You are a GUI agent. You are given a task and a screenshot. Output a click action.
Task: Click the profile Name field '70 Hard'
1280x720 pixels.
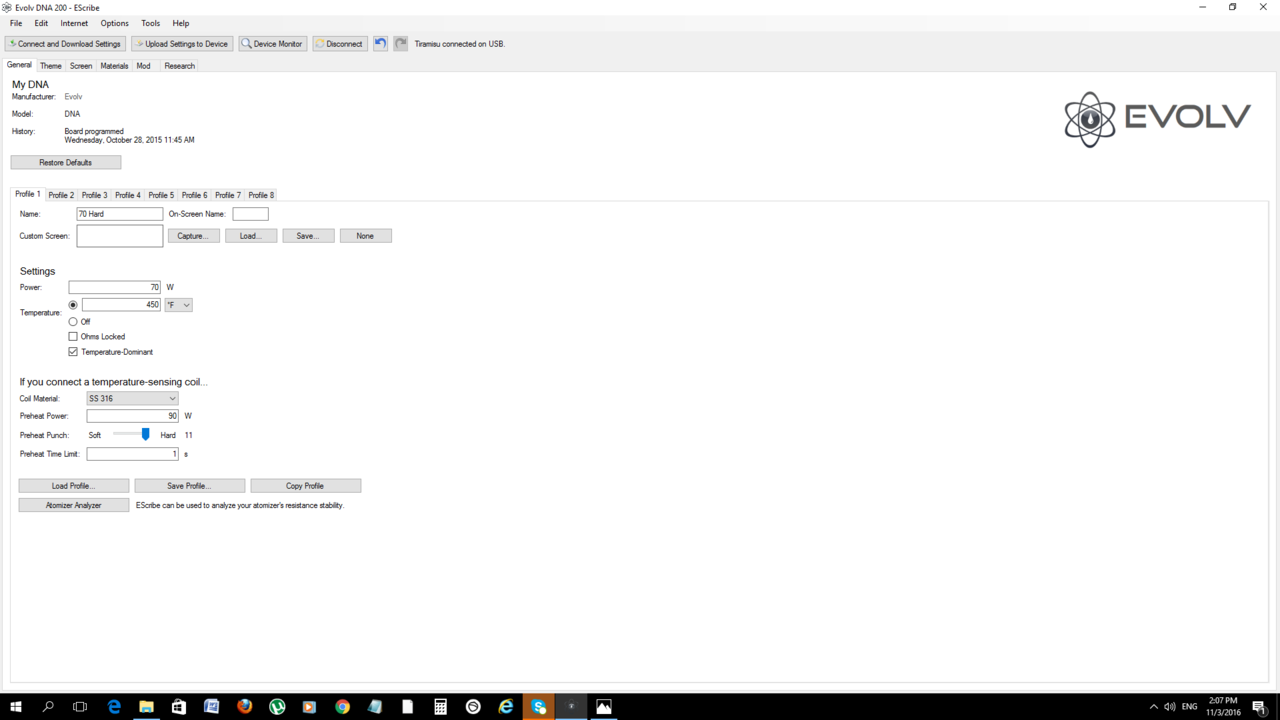click(120, 214)
